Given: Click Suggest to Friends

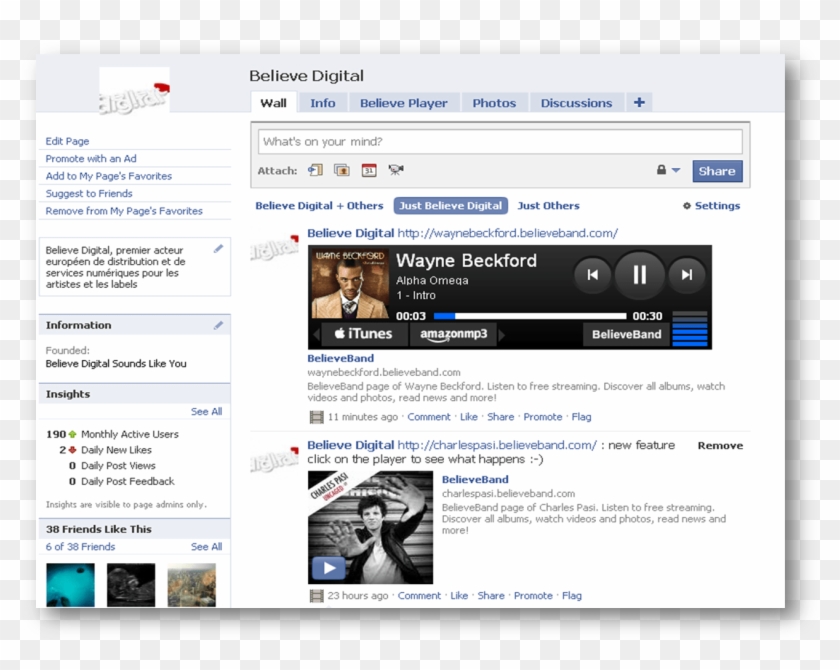Looking at the screenshot, I should 89,193.
